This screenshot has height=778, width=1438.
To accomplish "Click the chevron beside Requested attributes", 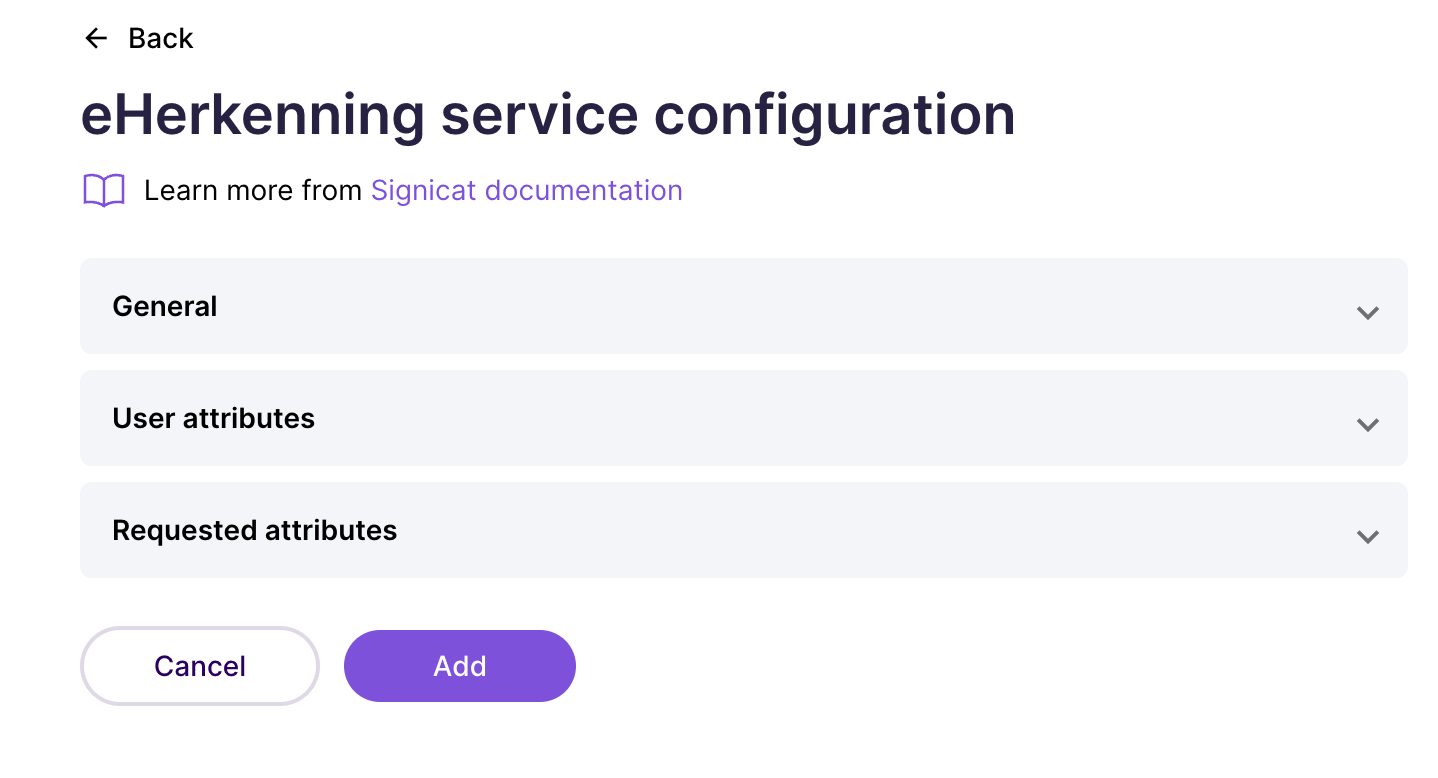I will pyautogui.click(x=1367, y=536).
